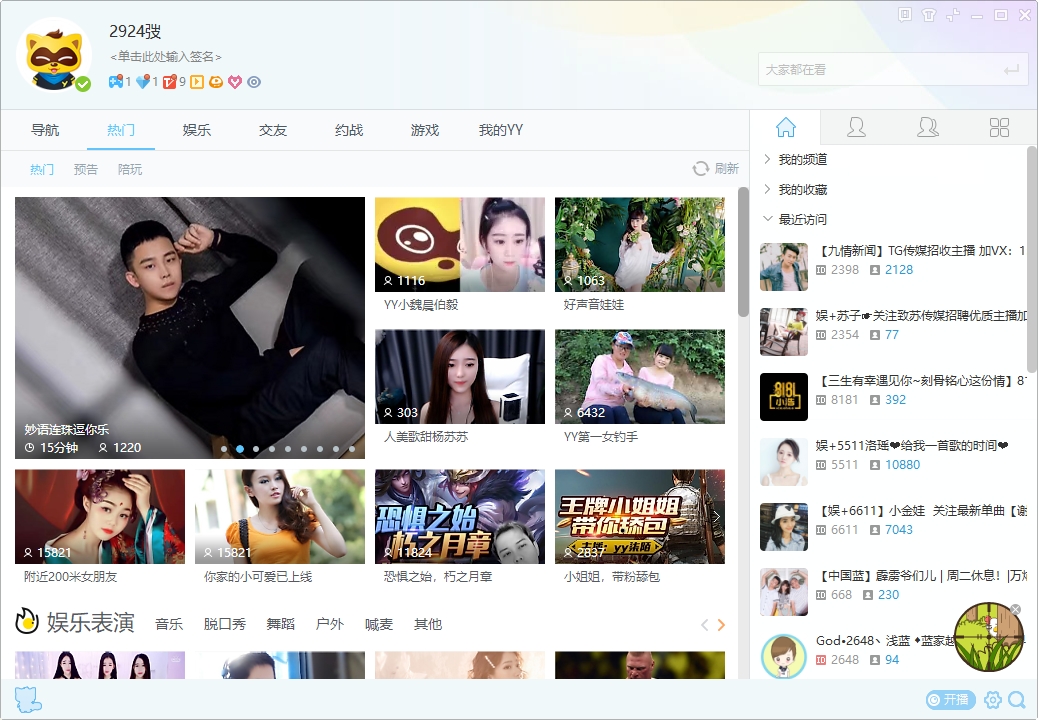Open the two-person groups tab icon
Viewport: 1038px width, 720px height.
coord(927,127)
